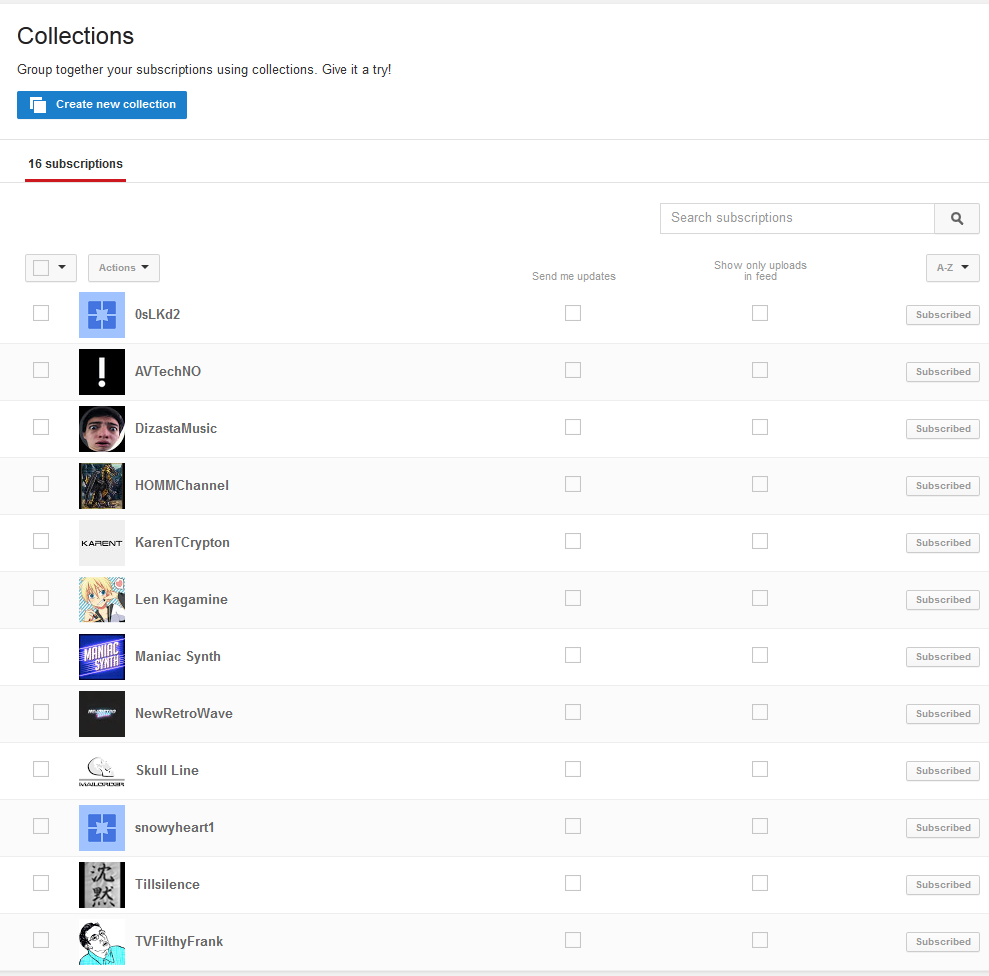Screen dimensions: 989x976
Task: Select the DizastaMusic row checkbox
Action: tap(41, 427)
